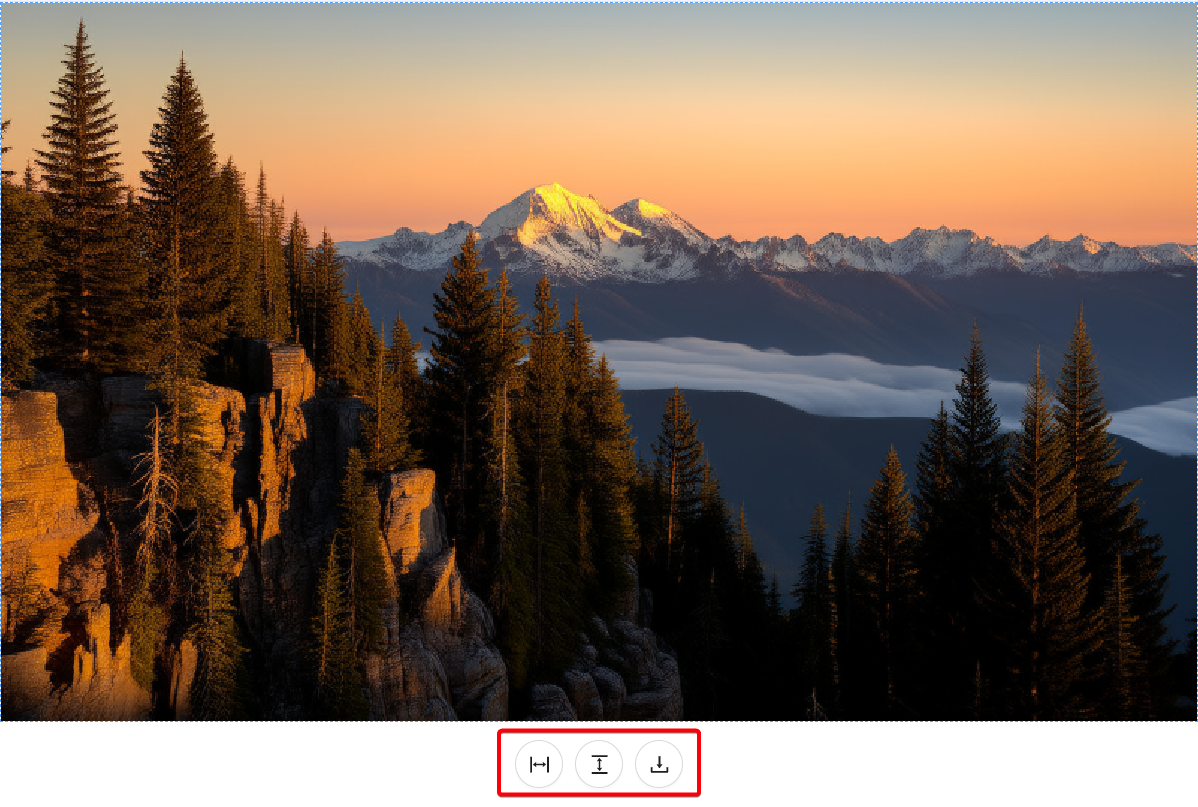
Task: Select the left circular button in red toolbar
Action: [539, 764]
